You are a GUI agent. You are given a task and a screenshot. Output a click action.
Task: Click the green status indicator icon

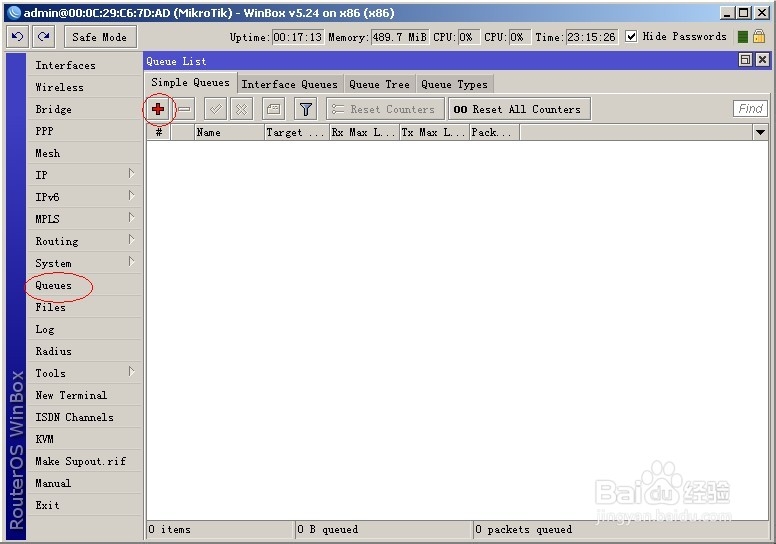(x=742, y=37)
